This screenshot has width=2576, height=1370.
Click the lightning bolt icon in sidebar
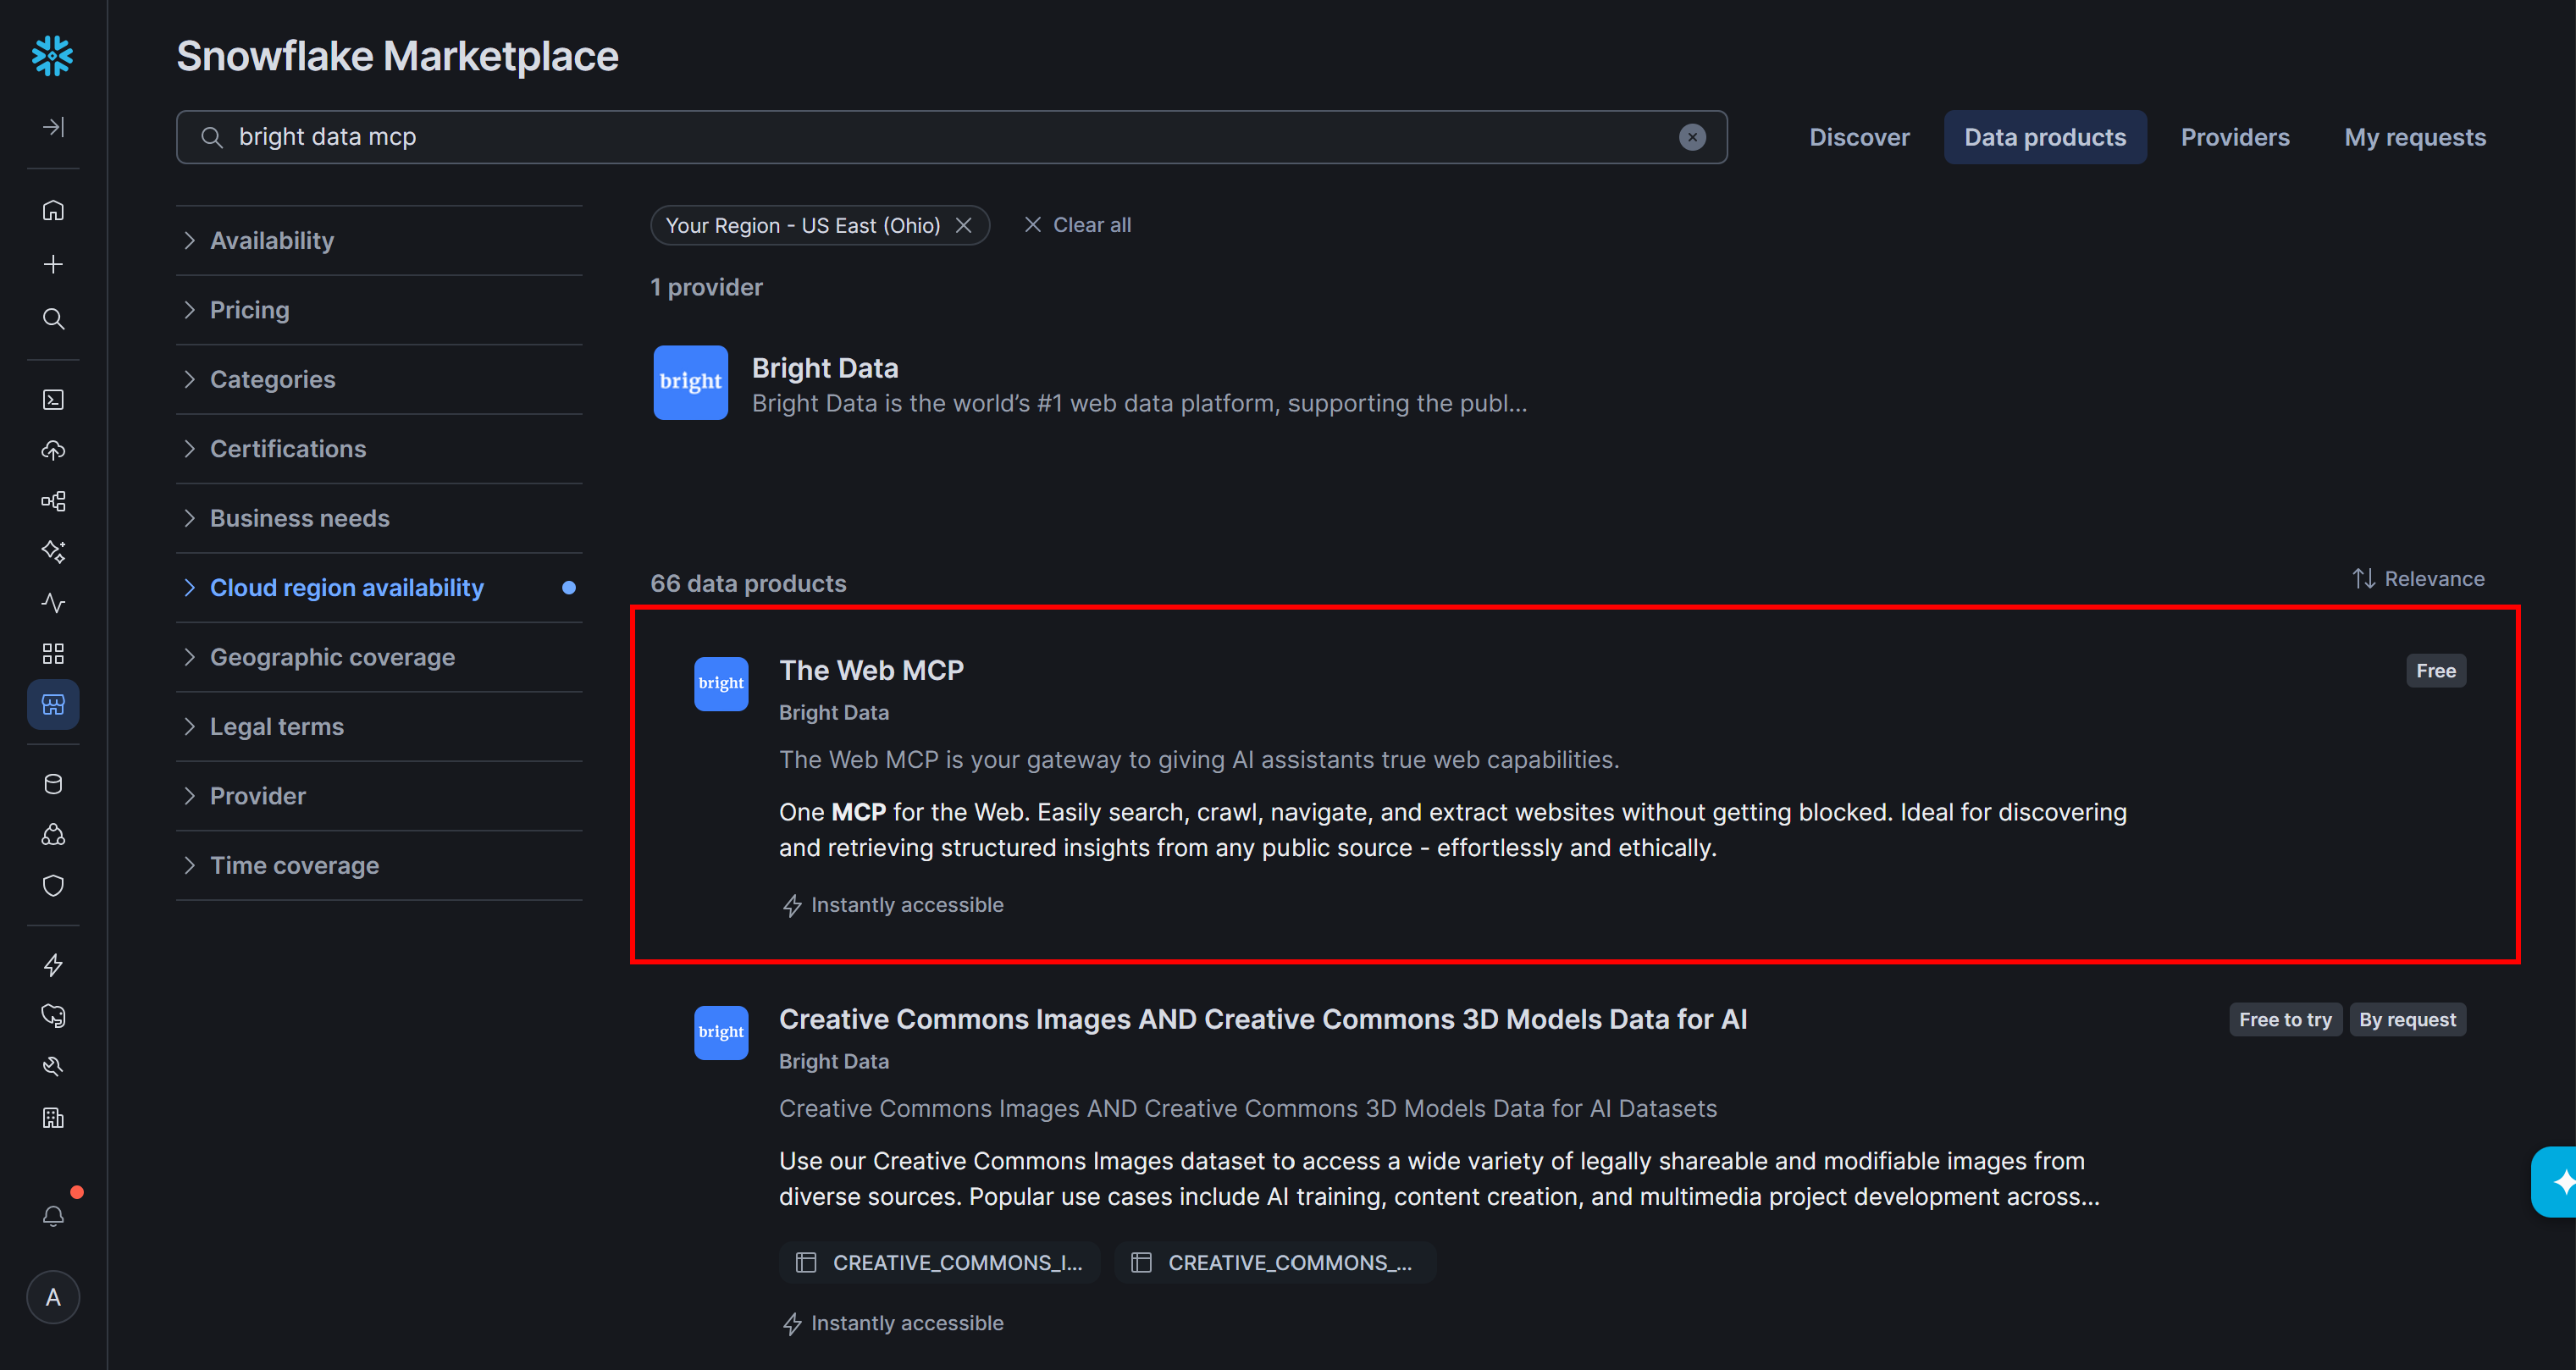[x=53, y=965]
